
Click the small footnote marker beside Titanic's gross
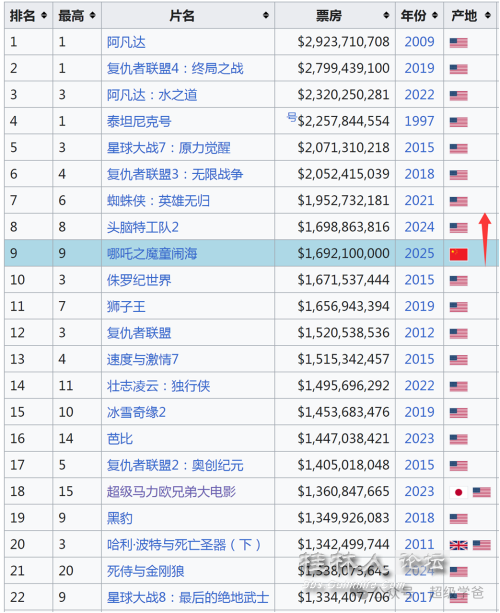pyautogui.click(x=291, y=116)
